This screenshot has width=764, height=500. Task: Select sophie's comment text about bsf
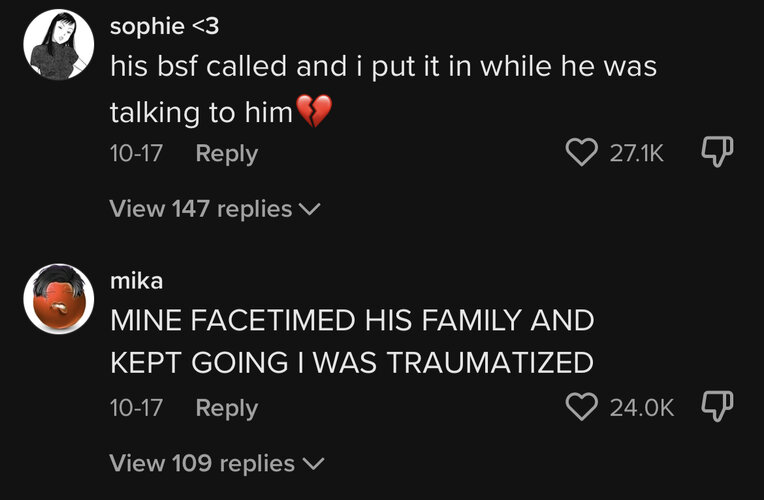point(383,89)
